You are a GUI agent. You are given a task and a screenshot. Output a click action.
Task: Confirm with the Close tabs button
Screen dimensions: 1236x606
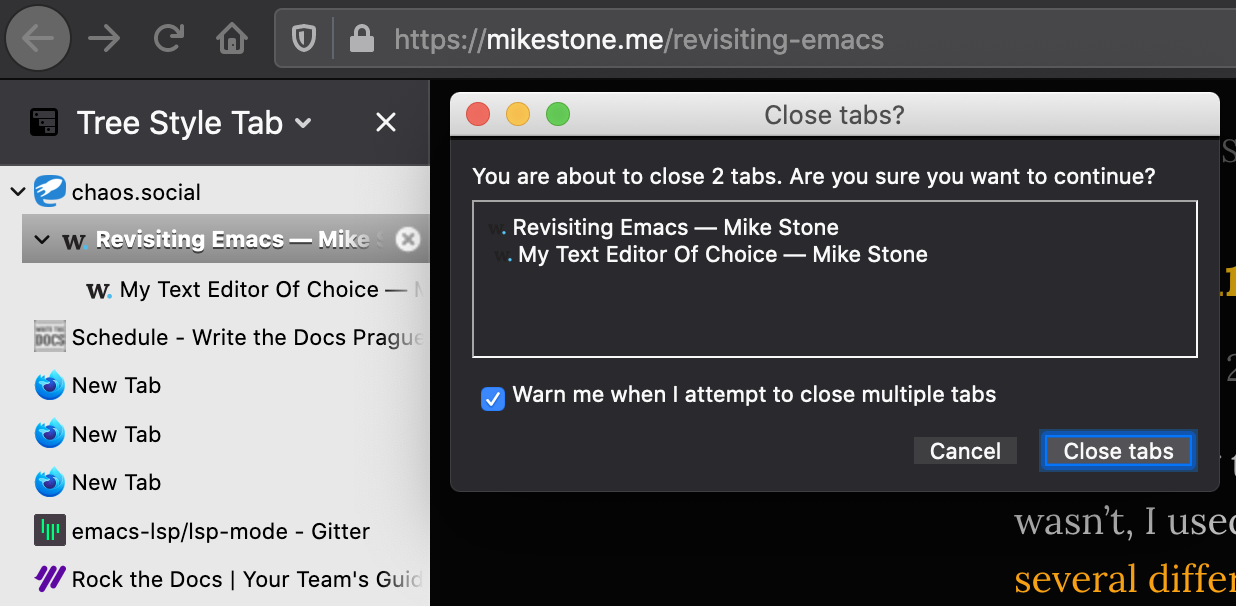[x=1118, y=451]
